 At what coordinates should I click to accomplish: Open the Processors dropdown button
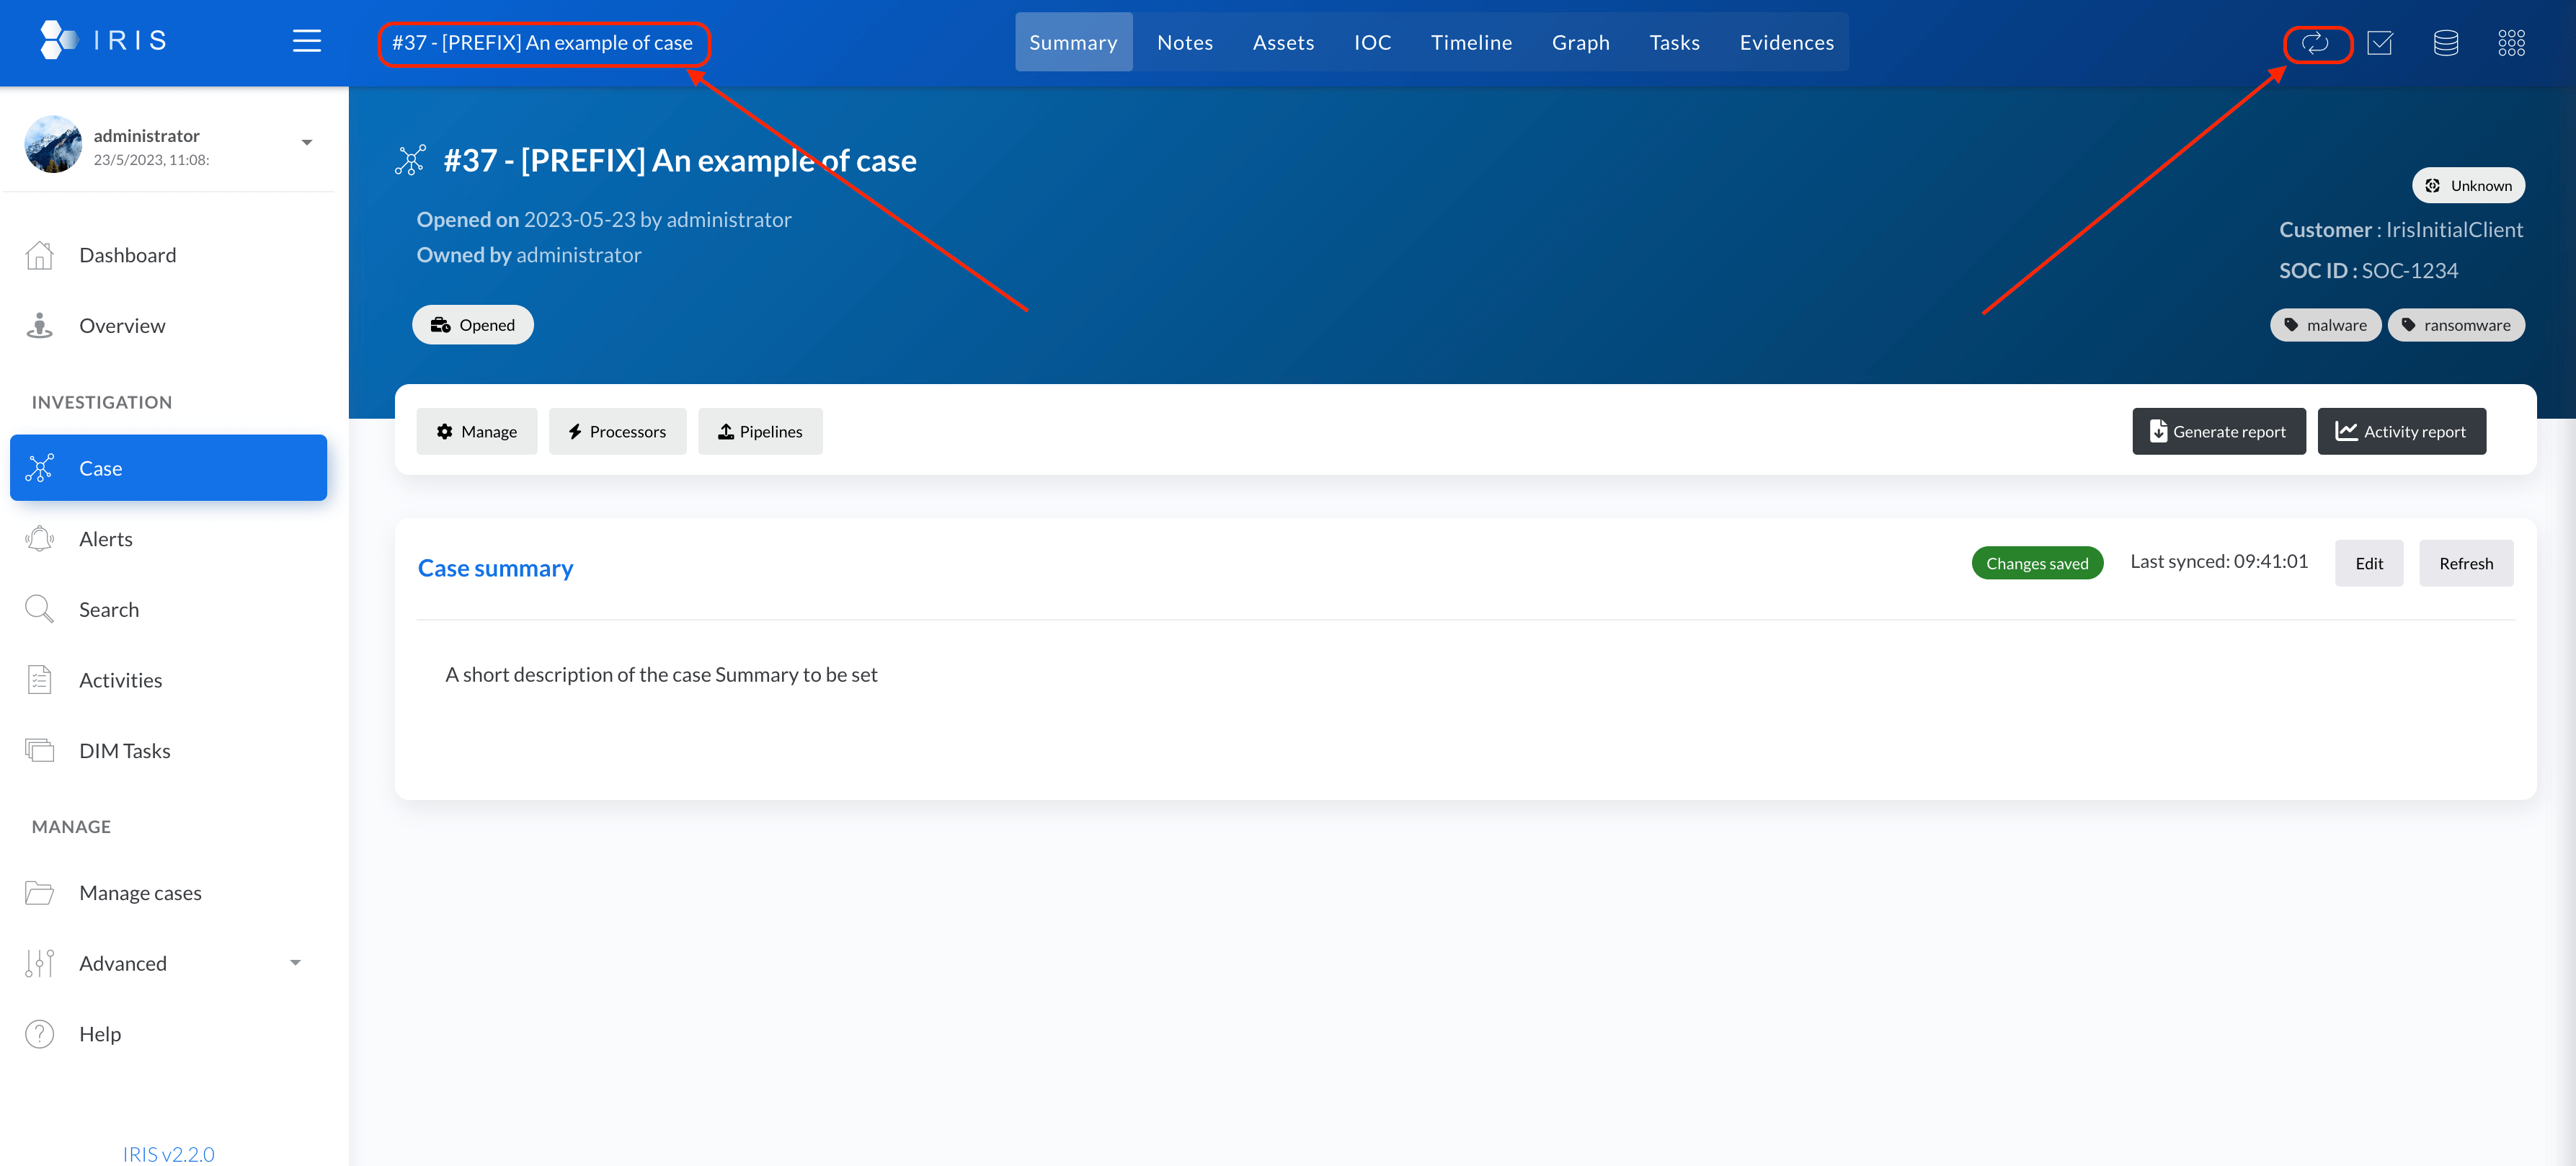[617, 432]
